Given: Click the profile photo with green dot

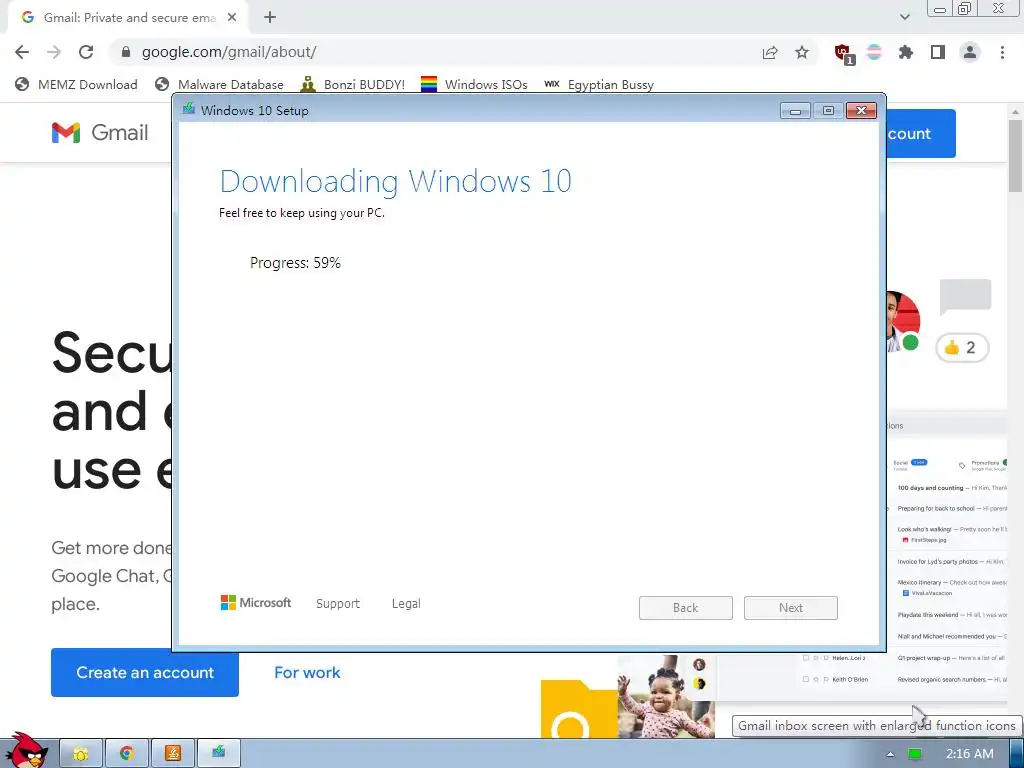Looking at the screenshot, I should click(x=904, y=321).
